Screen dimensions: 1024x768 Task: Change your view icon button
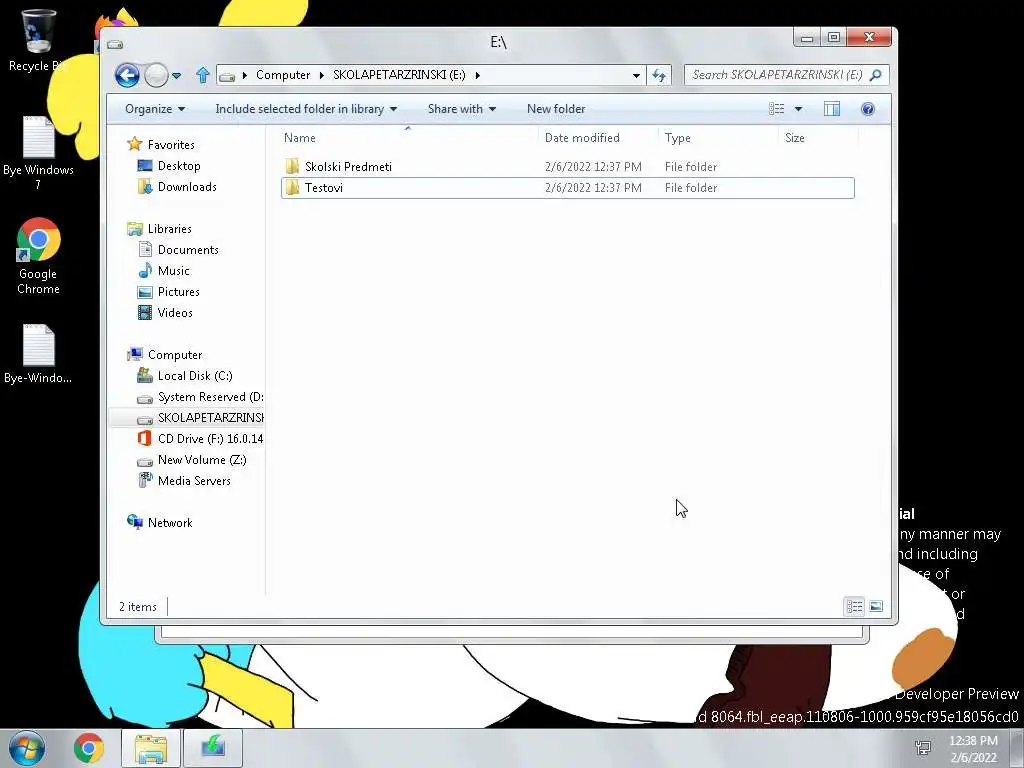(776, 109)
